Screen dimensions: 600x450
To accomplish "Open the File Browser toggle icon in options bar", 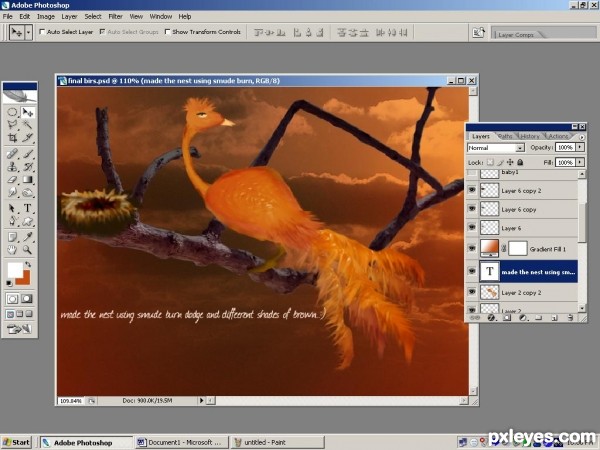I will point(478,33).
